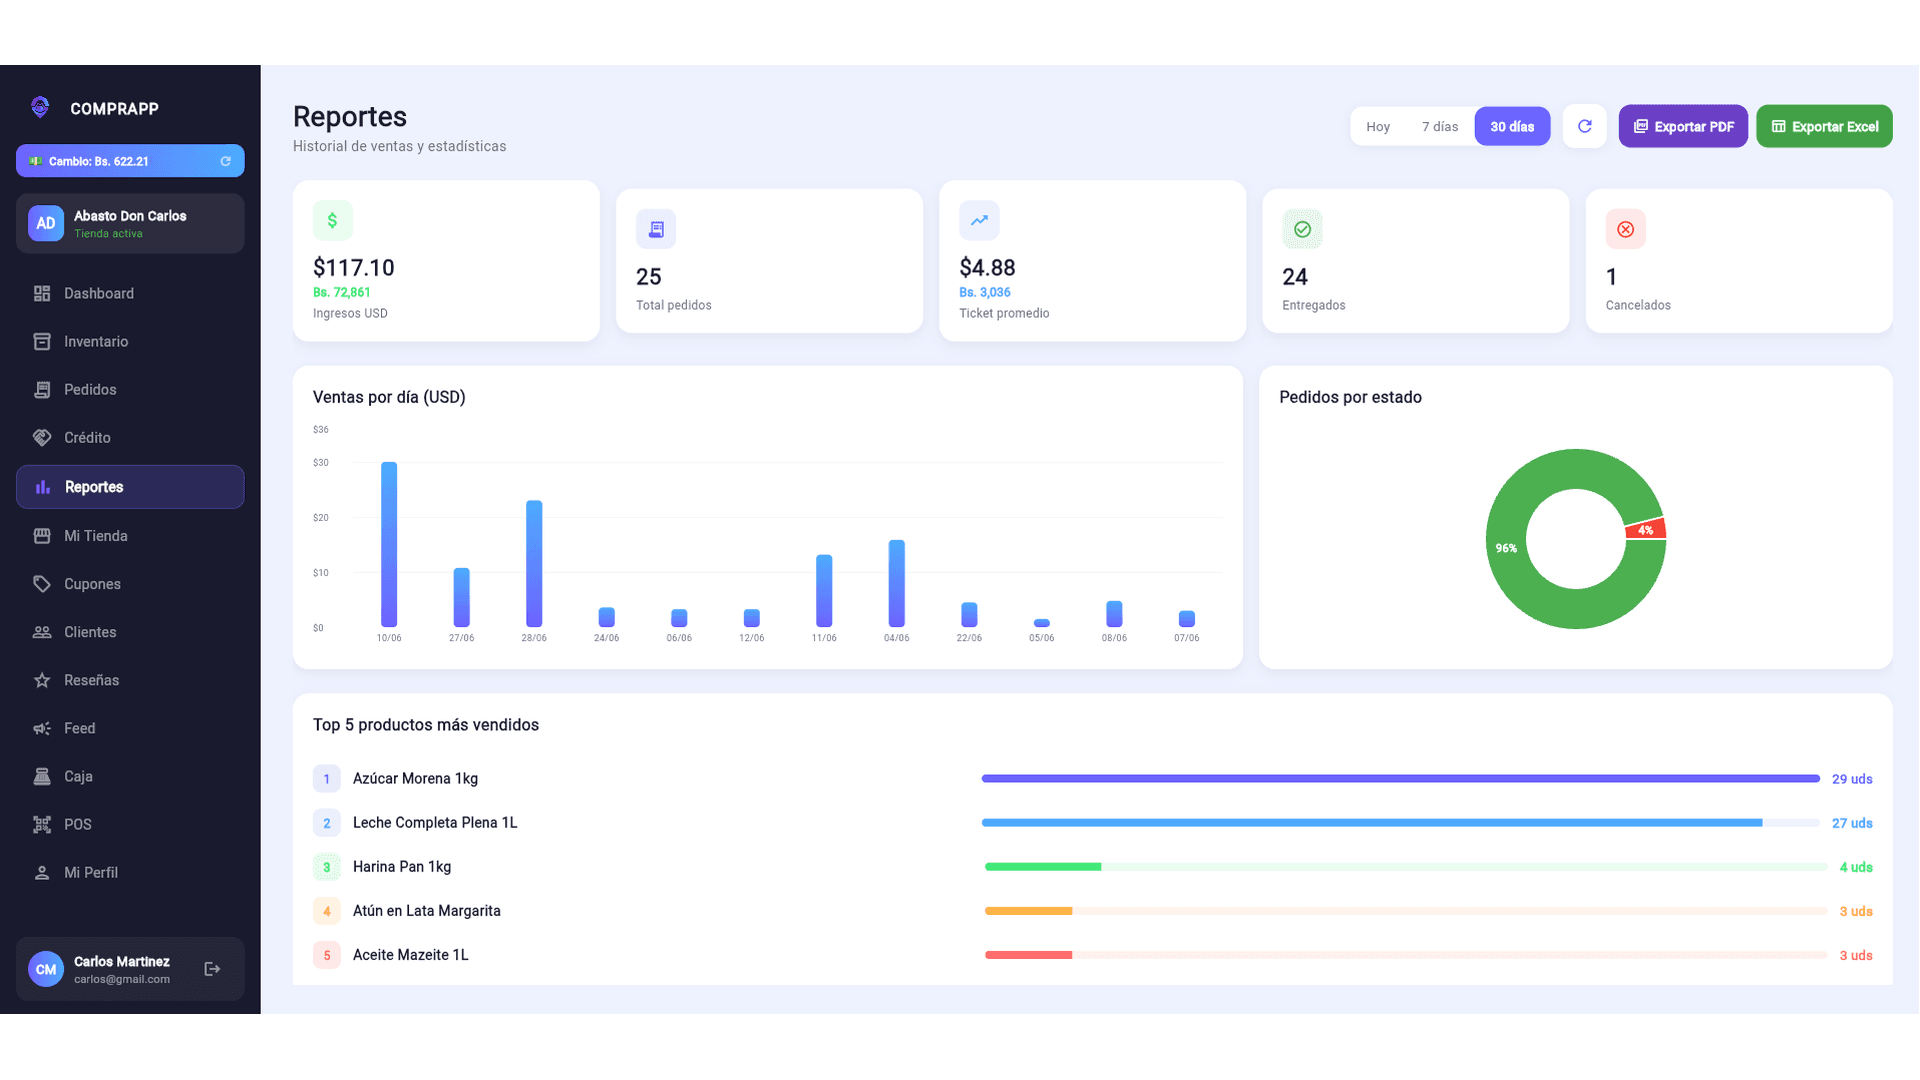The width and height of the screenshot is (1920, 1080).
Task: Open the Inventario sidebar icon
Action: click(42, 341)
